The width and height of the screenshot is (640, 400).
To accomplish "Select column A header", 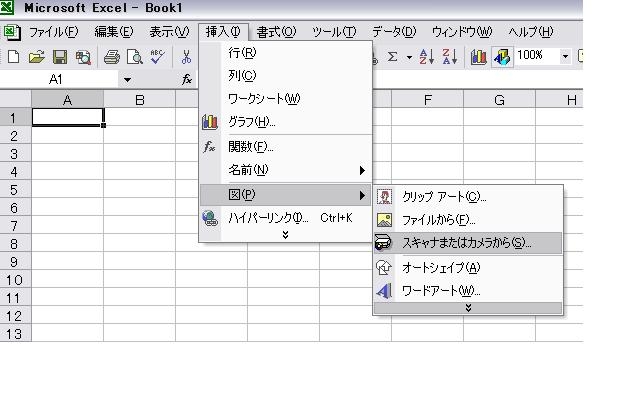I will (x=68, y=100).
